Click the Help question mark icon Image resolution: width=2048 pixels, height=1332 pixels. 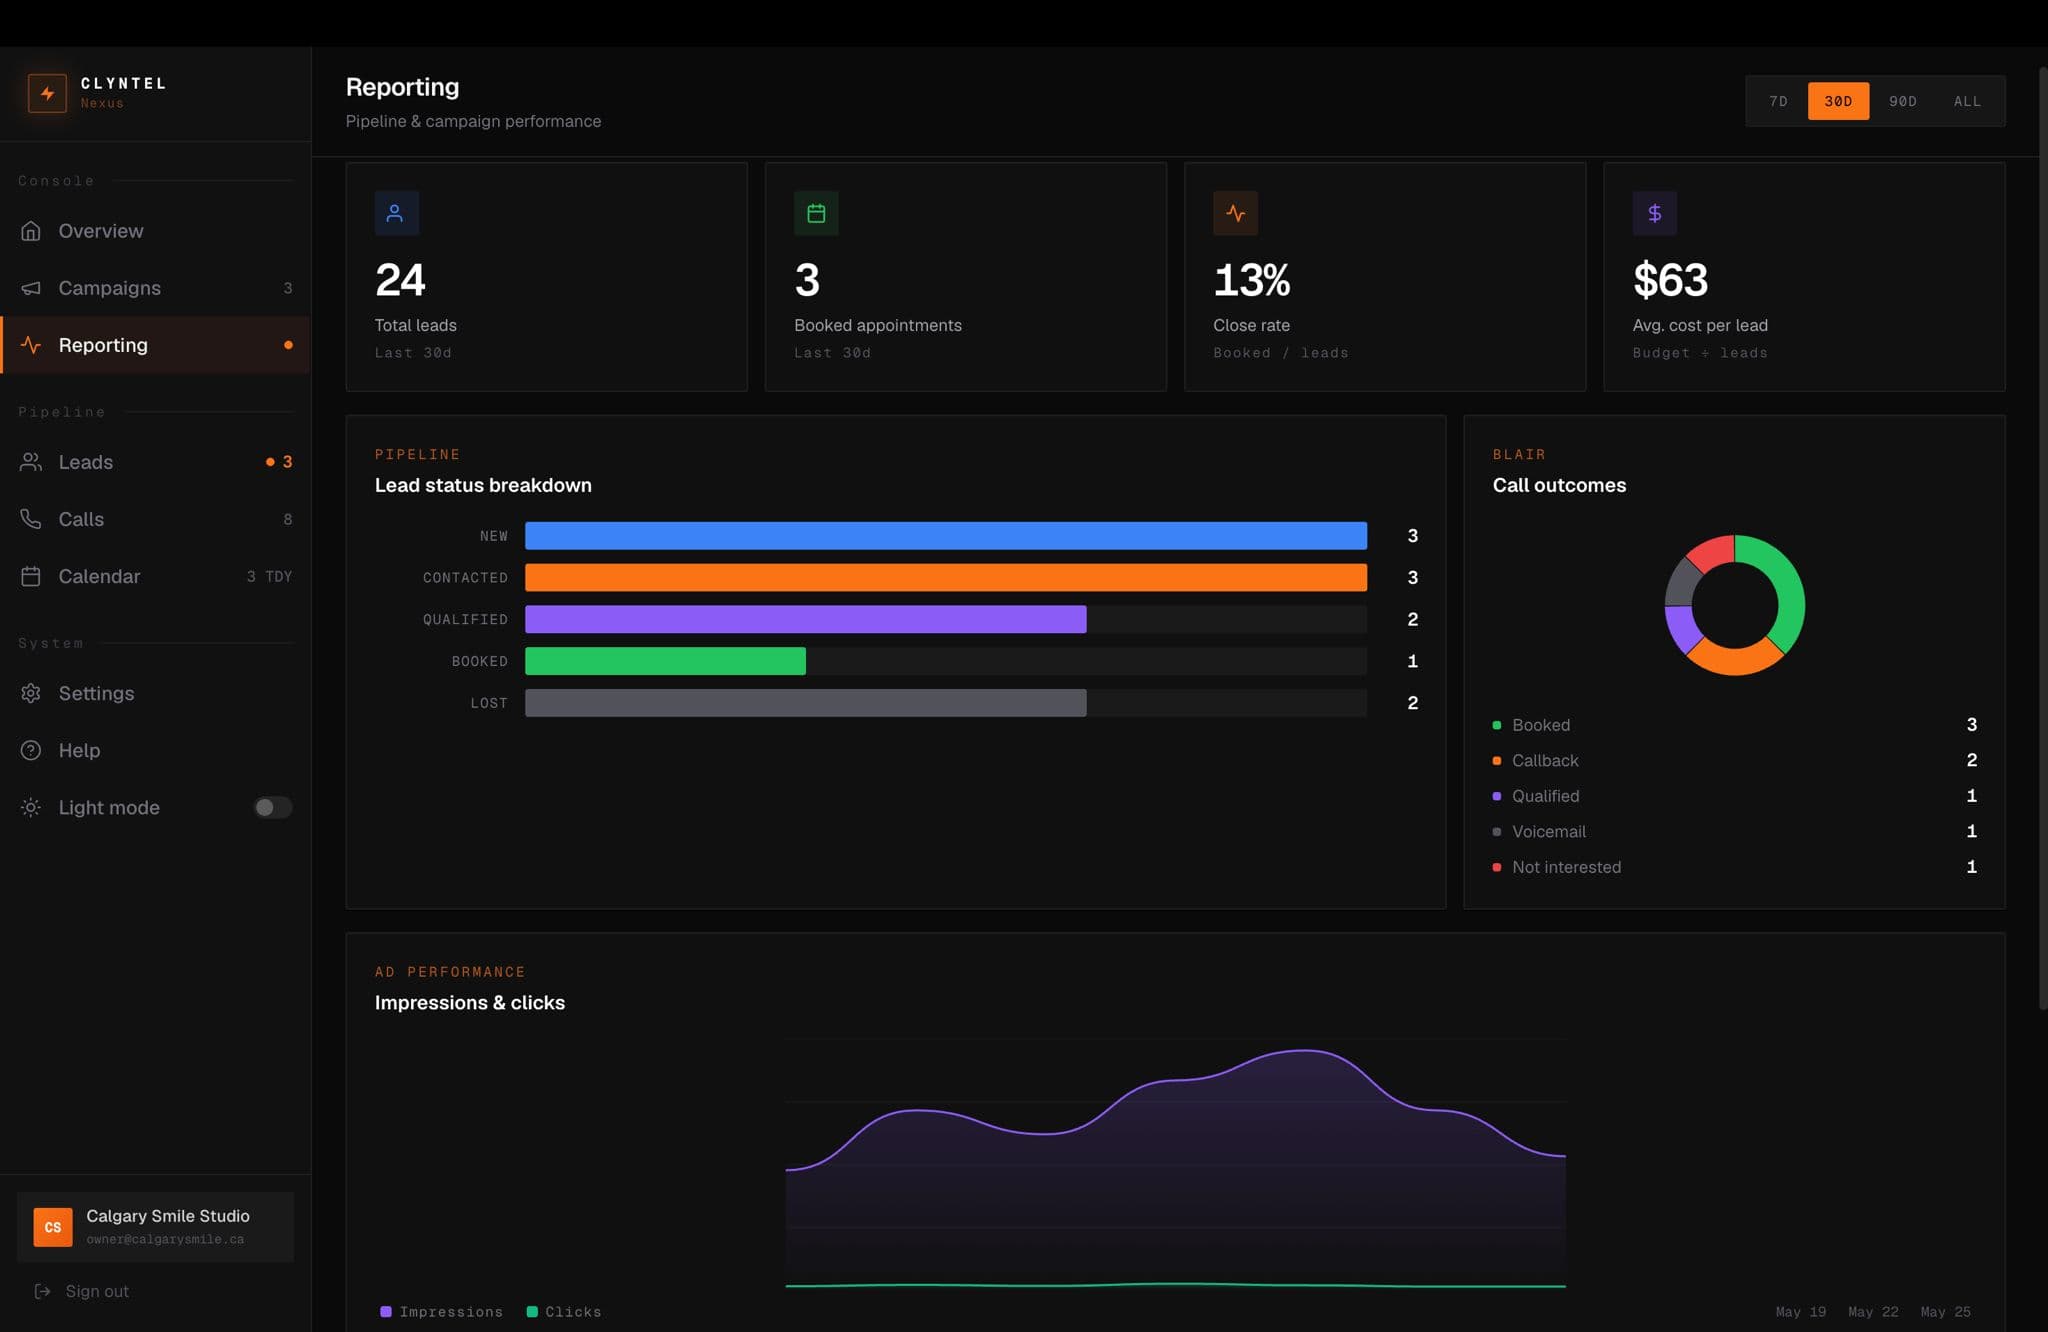click(x=31, y=750)
